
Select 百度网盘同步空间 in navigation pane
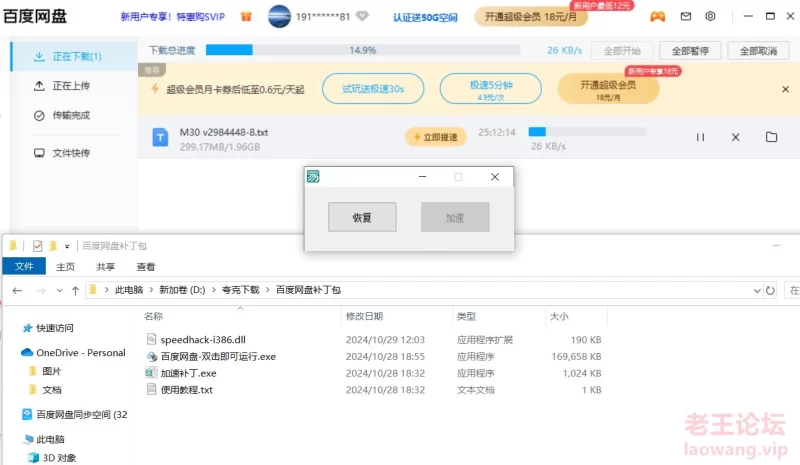(82, 414)
